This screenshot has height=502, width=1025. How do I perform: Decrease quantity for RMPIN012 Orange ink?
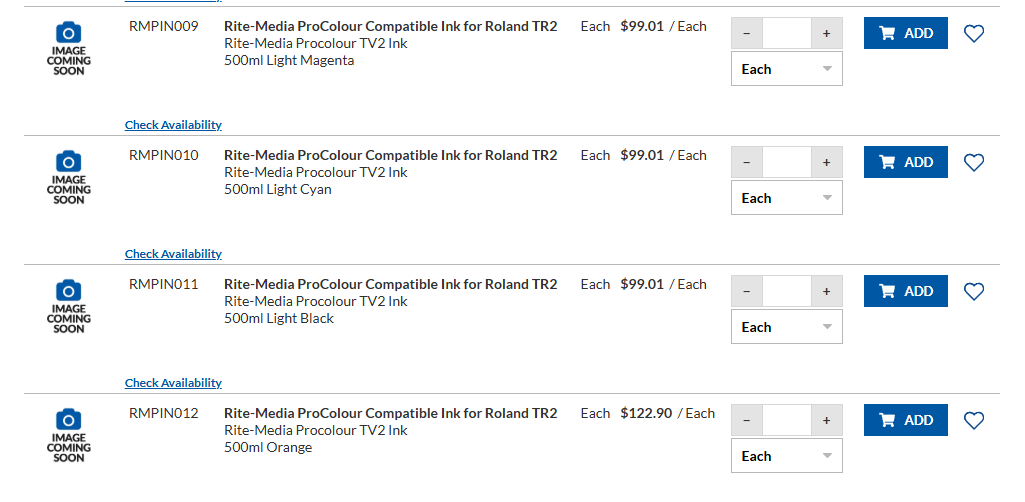tap(747, 420)
